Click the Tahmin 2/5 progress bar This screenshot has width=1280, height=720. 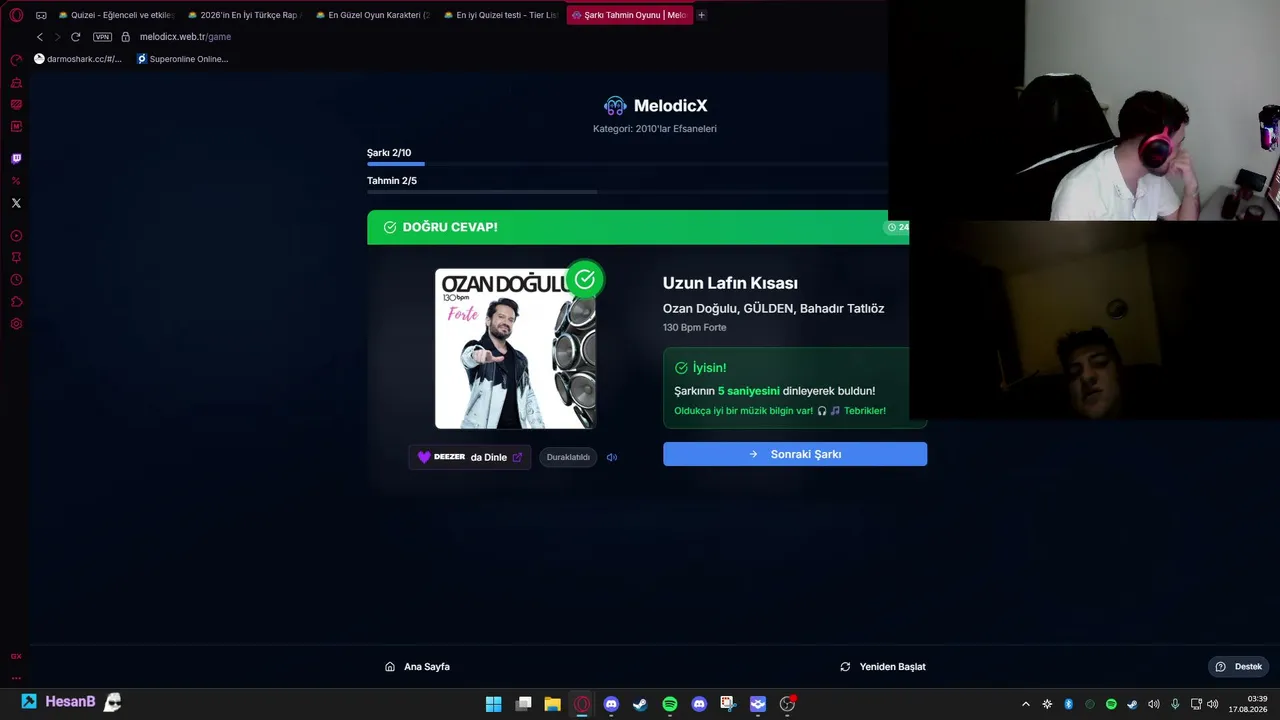coord(627,191)
